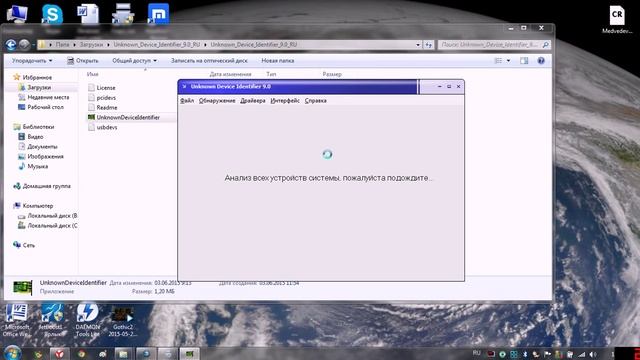The image size is (640, 360).
Task: Click Записать на оптический диск in Explorer
Action: coord(209,60)
